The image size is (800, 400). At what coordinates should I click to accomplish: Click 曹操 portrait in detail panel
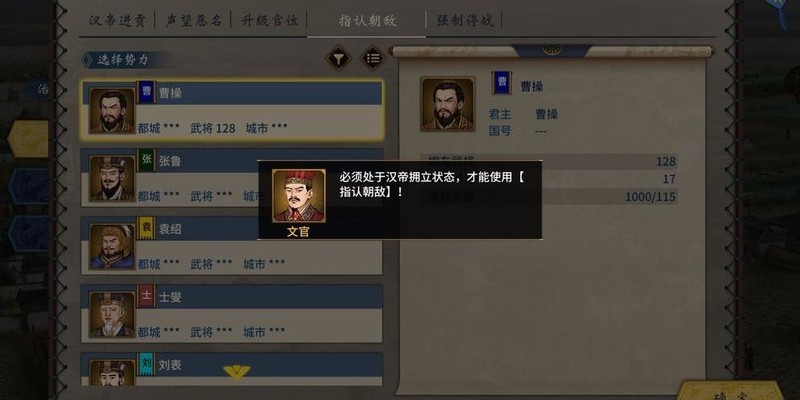click(x=447, y=104)
